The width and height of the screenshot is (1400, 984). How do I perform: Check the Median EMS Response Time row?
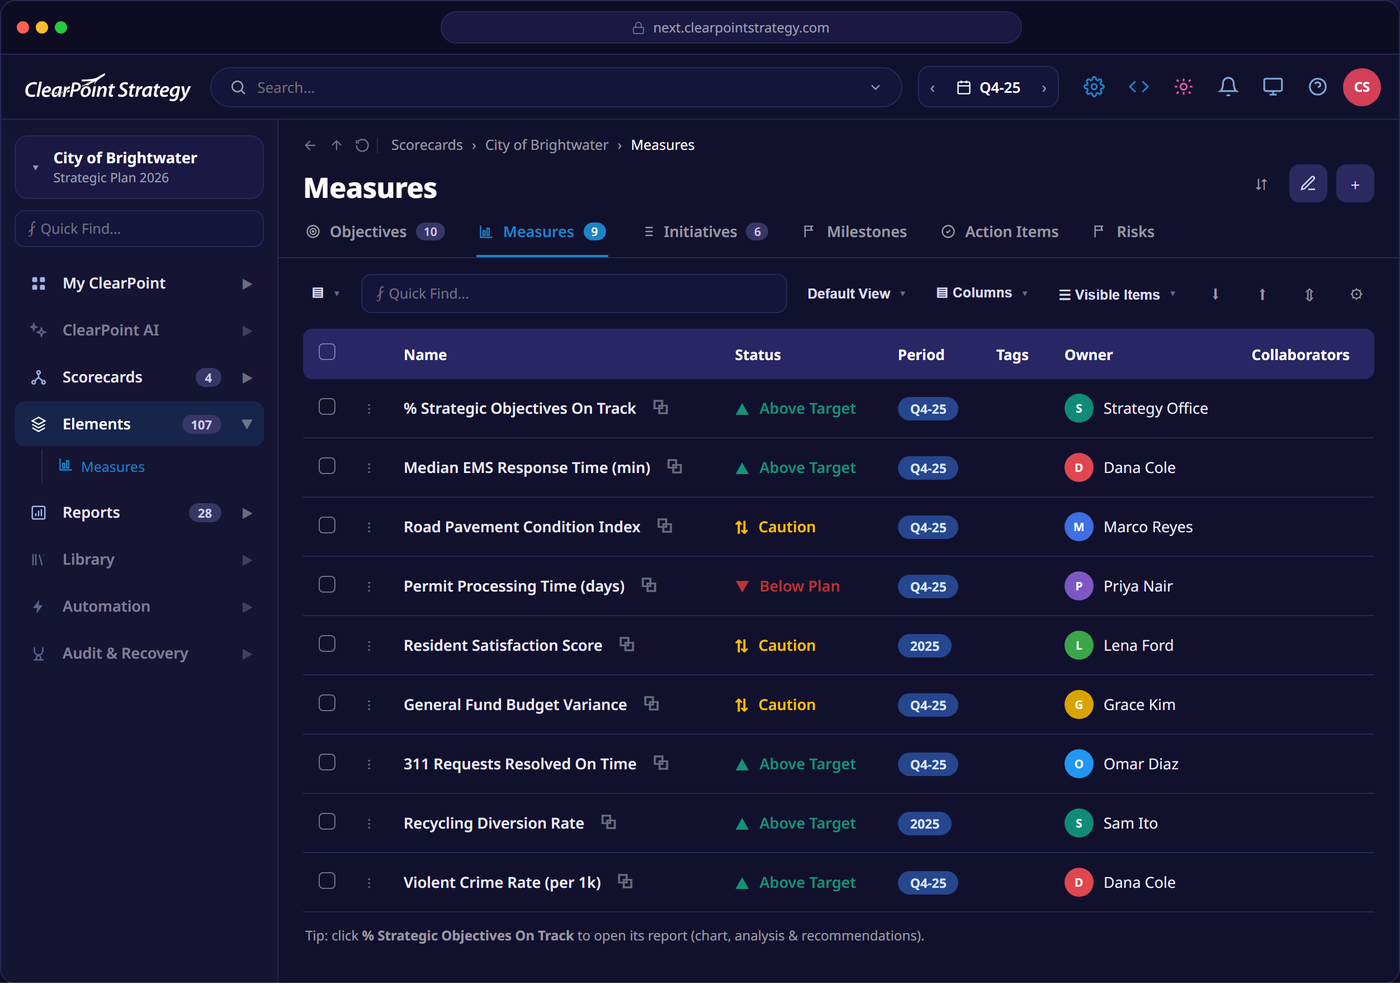(x=327, y=466)
